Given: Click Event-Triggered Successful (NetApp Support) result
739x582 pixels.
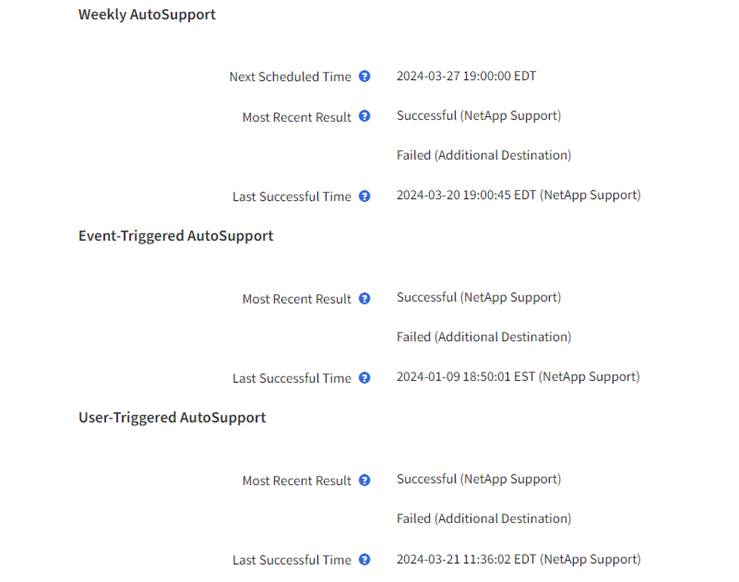Looking at the screenshot, I should tap(478, 297).
